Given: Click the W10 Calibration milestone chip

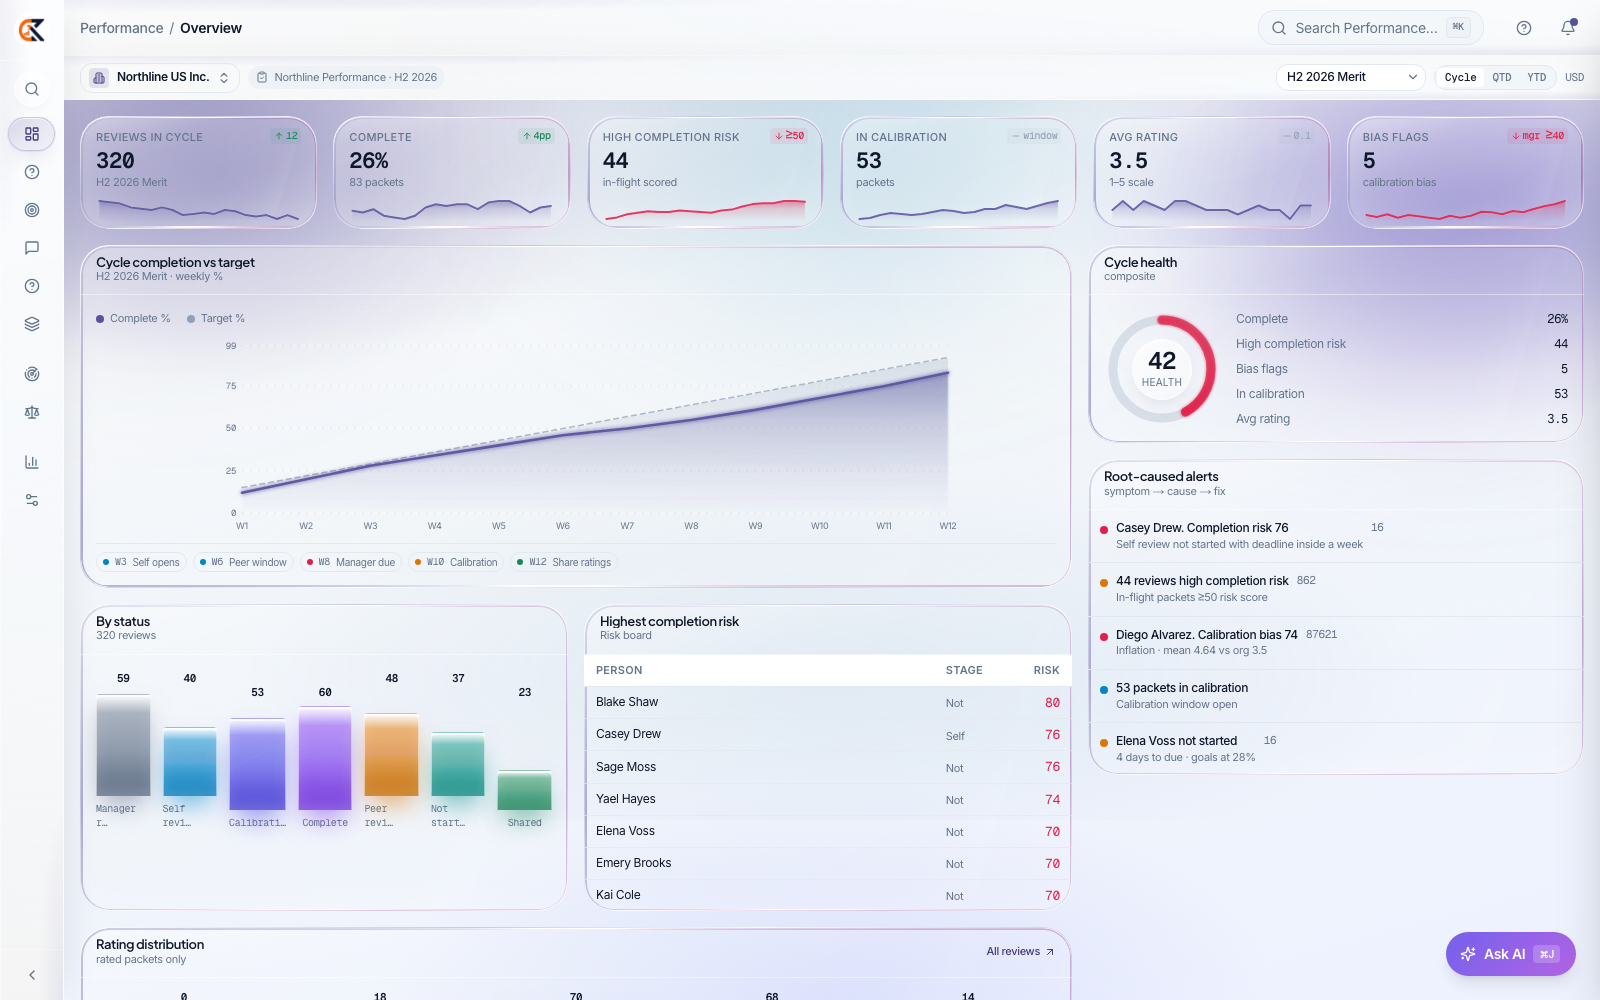Looking at the screenshot, I should point(456,562).
